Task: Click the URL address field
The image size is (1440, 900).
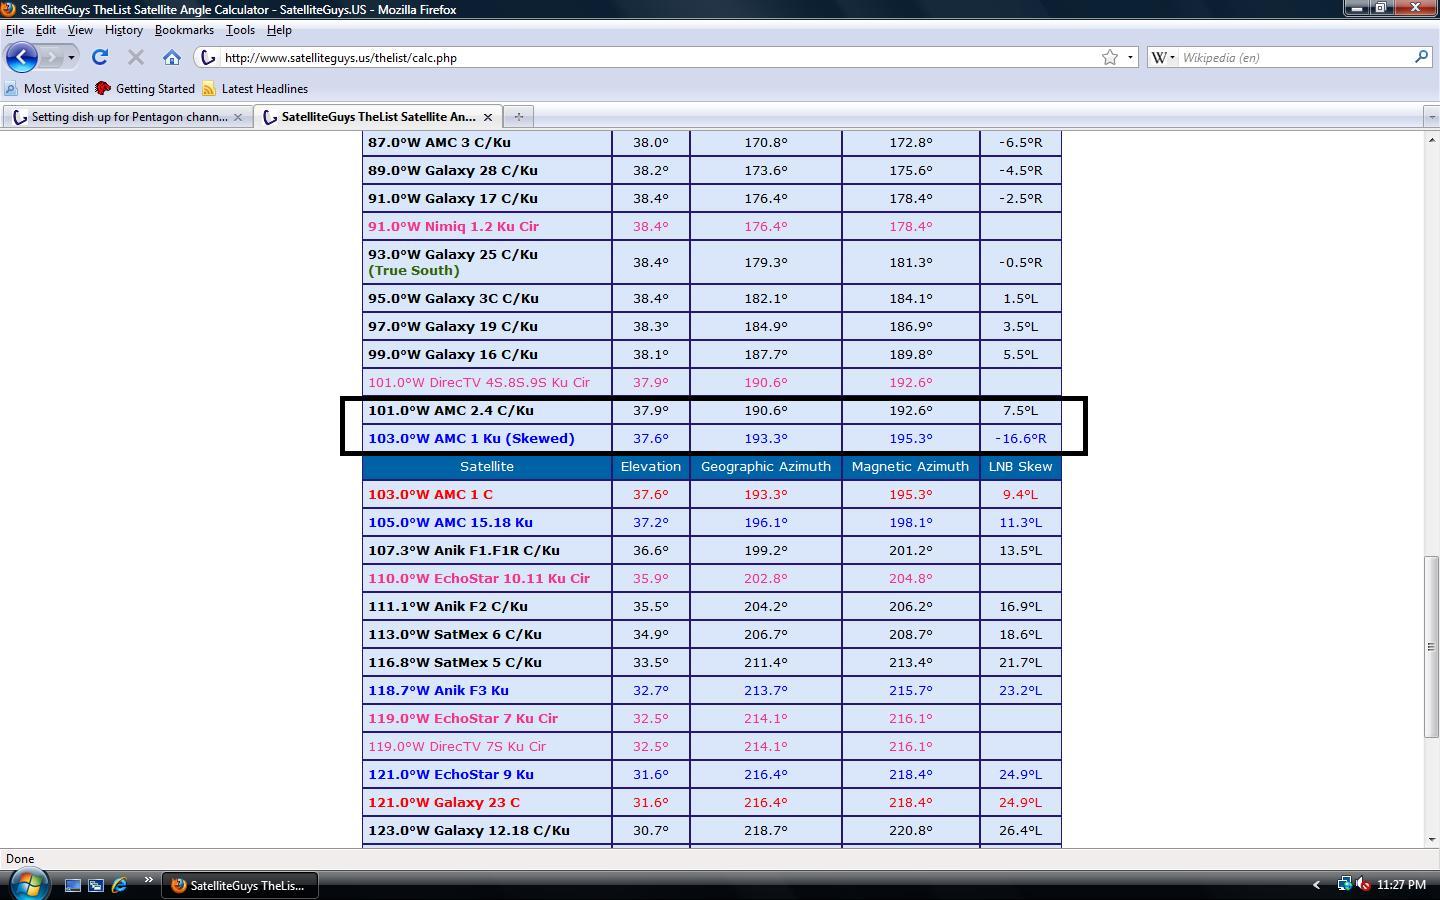Action: click(658, 57)
